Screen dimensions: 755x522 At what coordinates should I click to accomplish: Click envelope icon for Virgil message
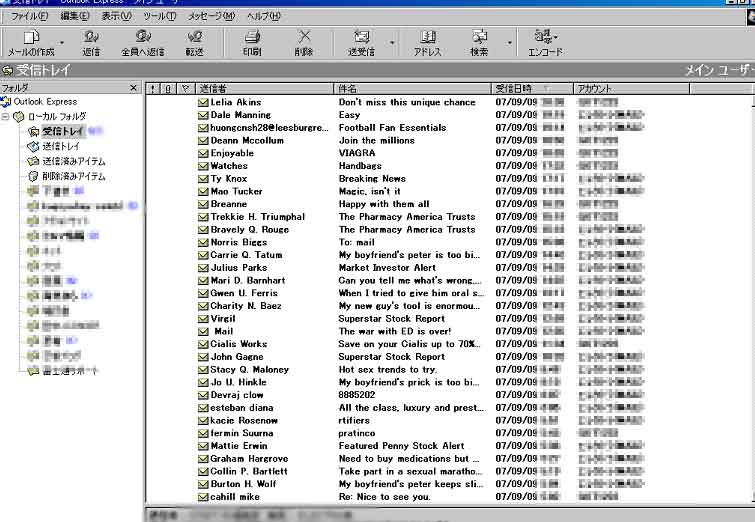pos(203,319)
